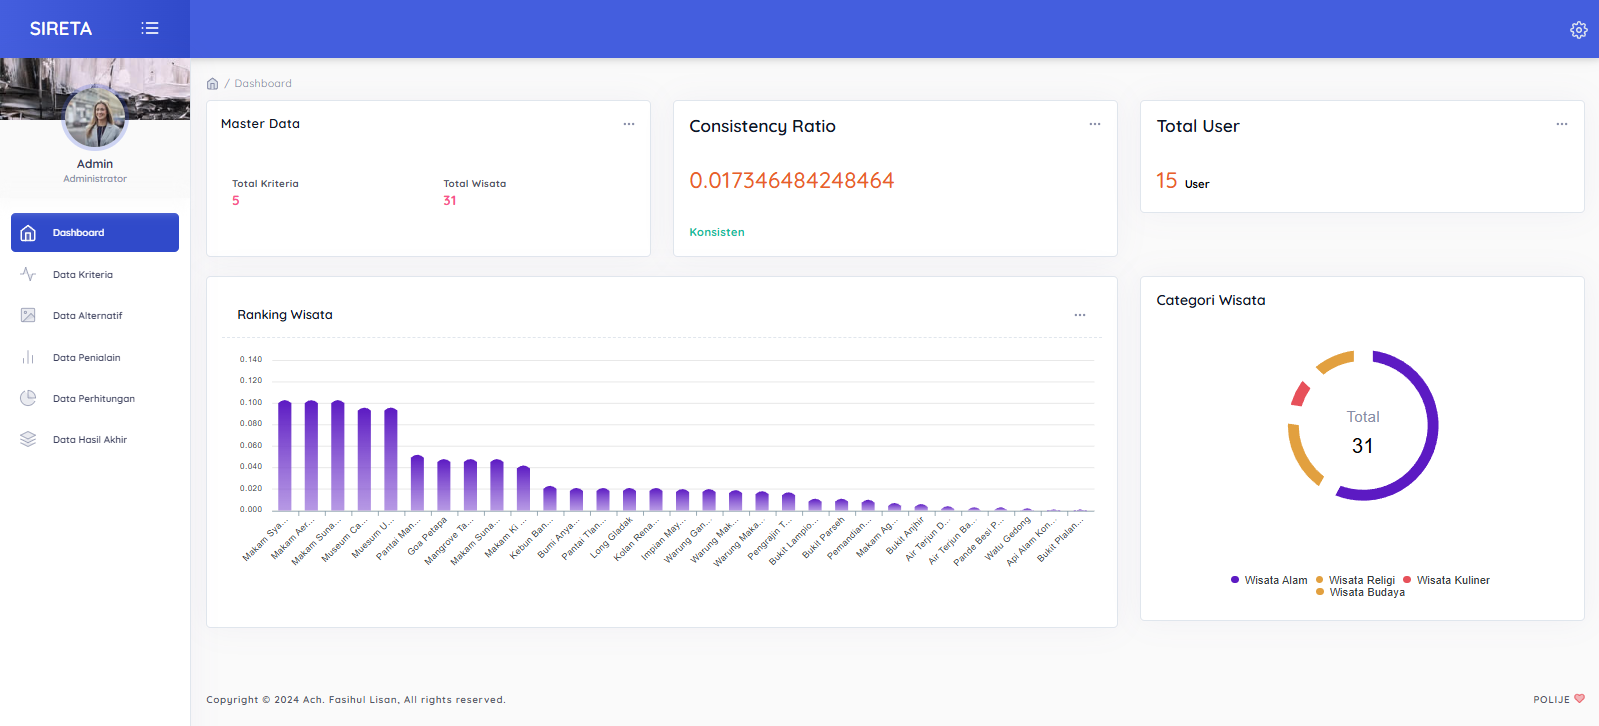
Task: Click the Data Perhitungan pie chart icon
Action: coord(28,398)
